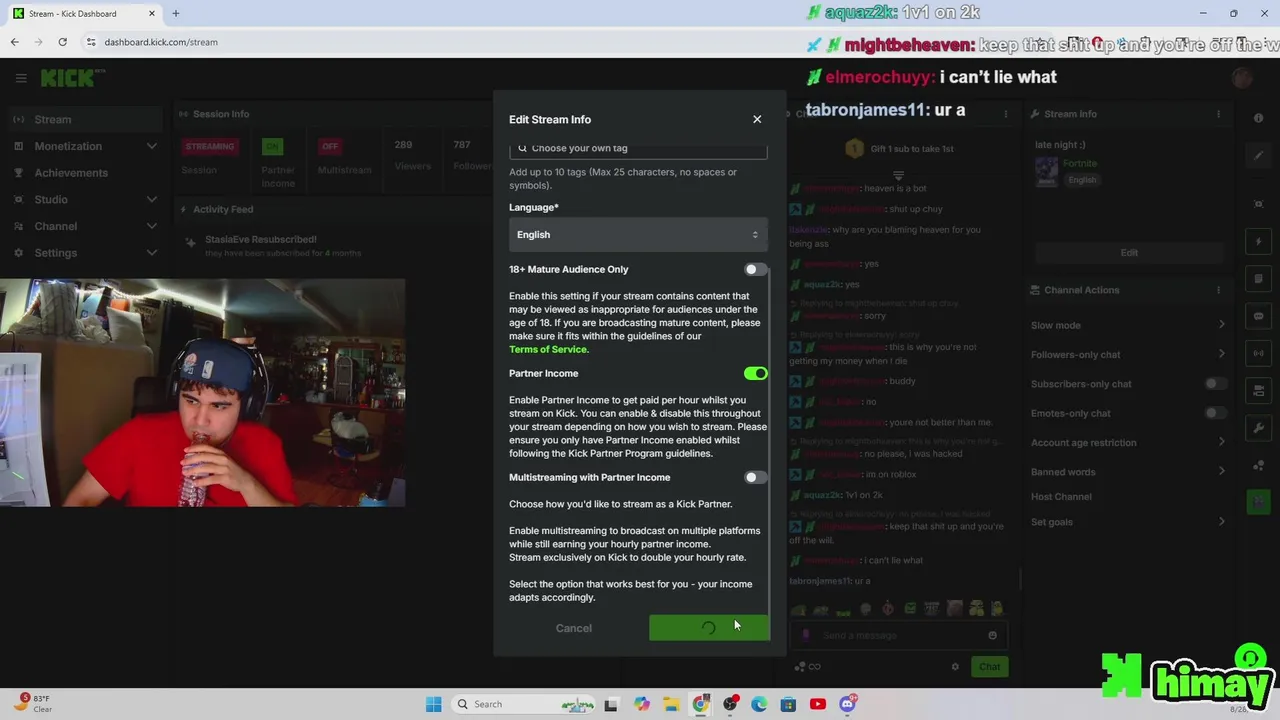Open chat settings gear icon
The width and height of the screenshot is (1280, 720).
(955, 667)
